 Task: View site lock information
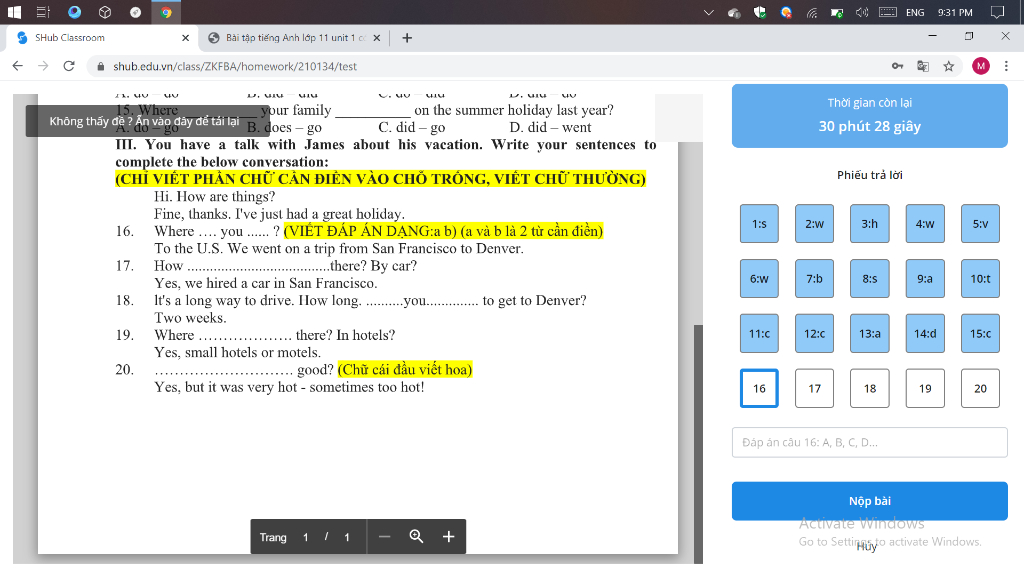click(x=101, y=66)
